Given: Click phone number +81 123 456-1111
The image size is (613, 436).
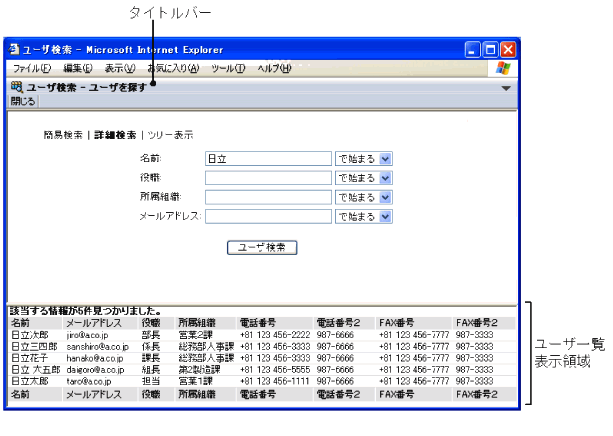Looking at the screenshot, I should (x=275, y=381).
